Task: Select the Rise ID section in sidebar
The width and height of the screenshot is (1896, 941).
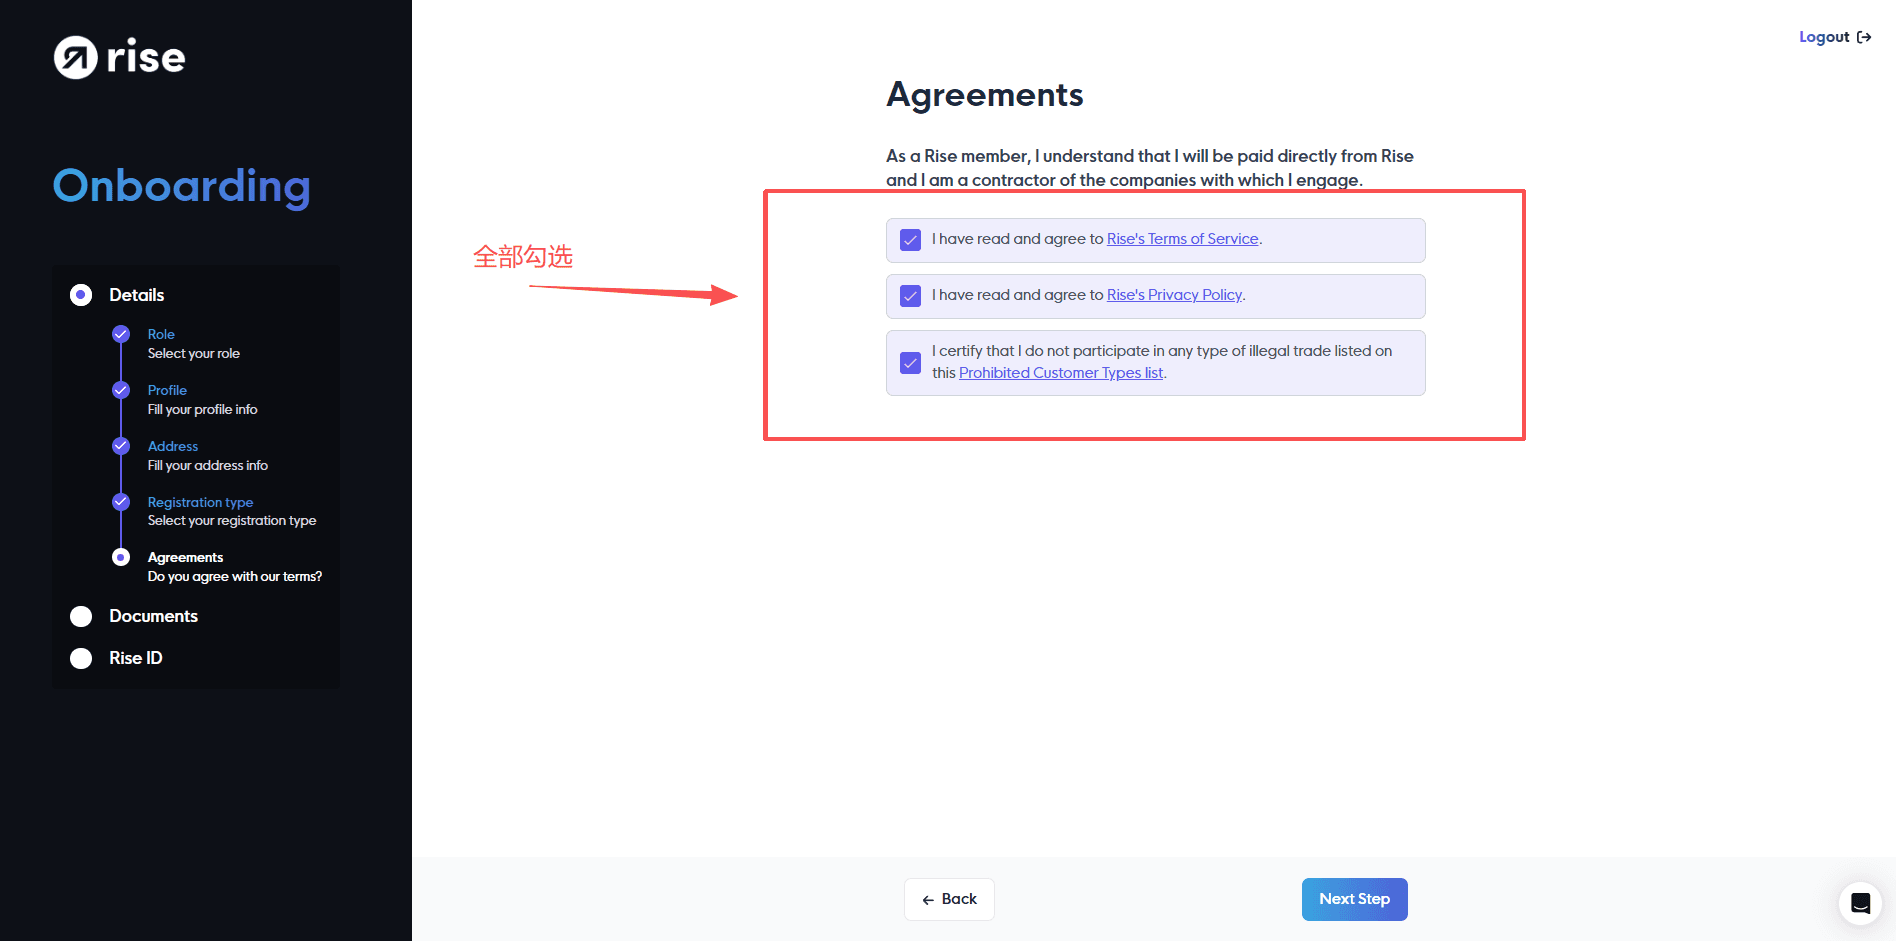Action: click(136, 658)
